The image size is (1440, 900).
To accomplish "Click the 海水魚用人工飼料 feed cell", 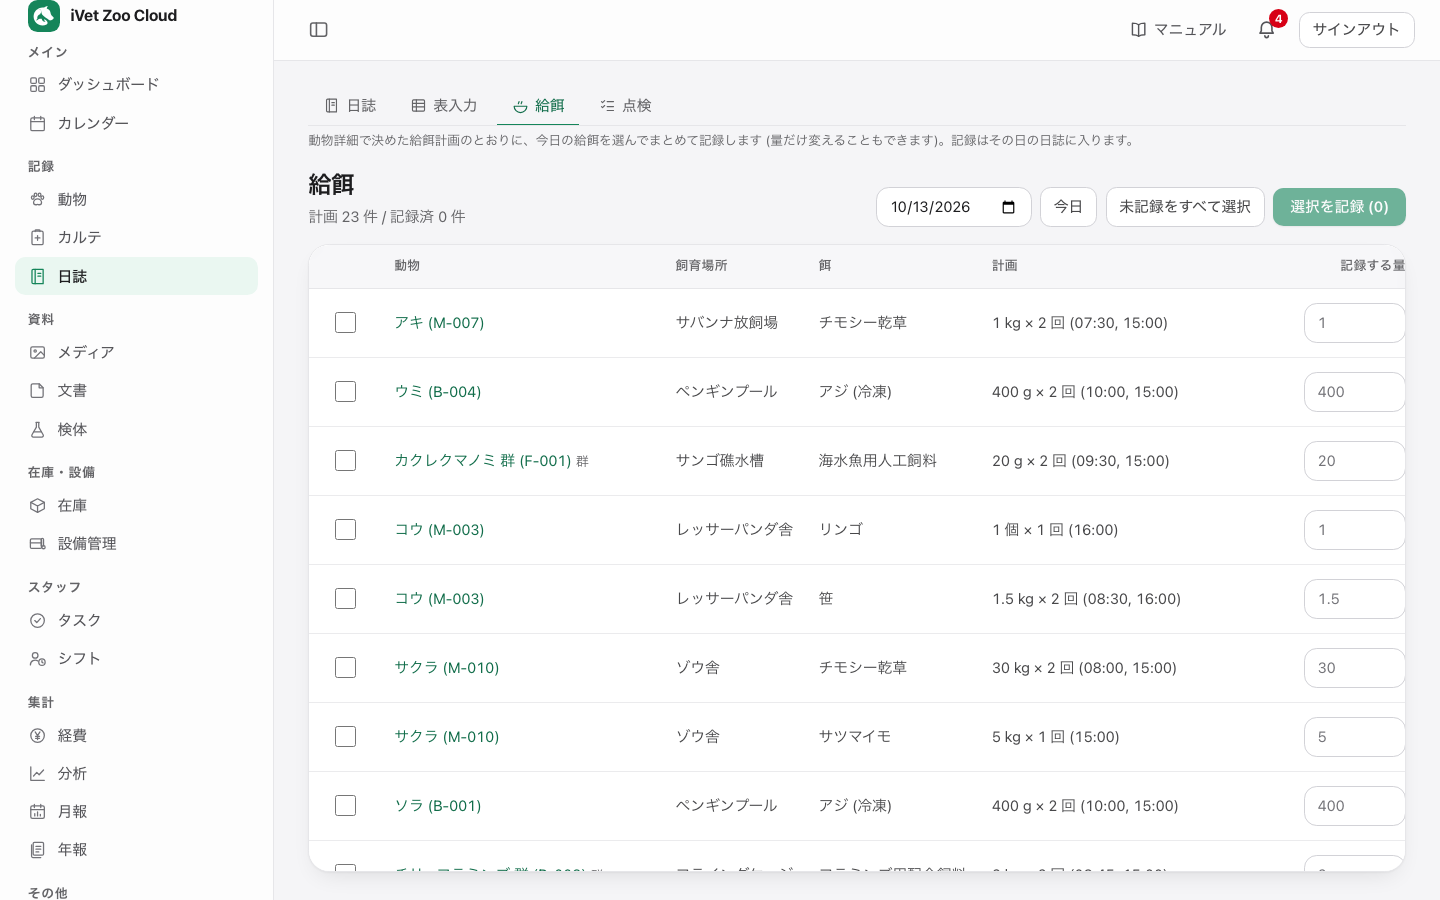I will 878,460.
